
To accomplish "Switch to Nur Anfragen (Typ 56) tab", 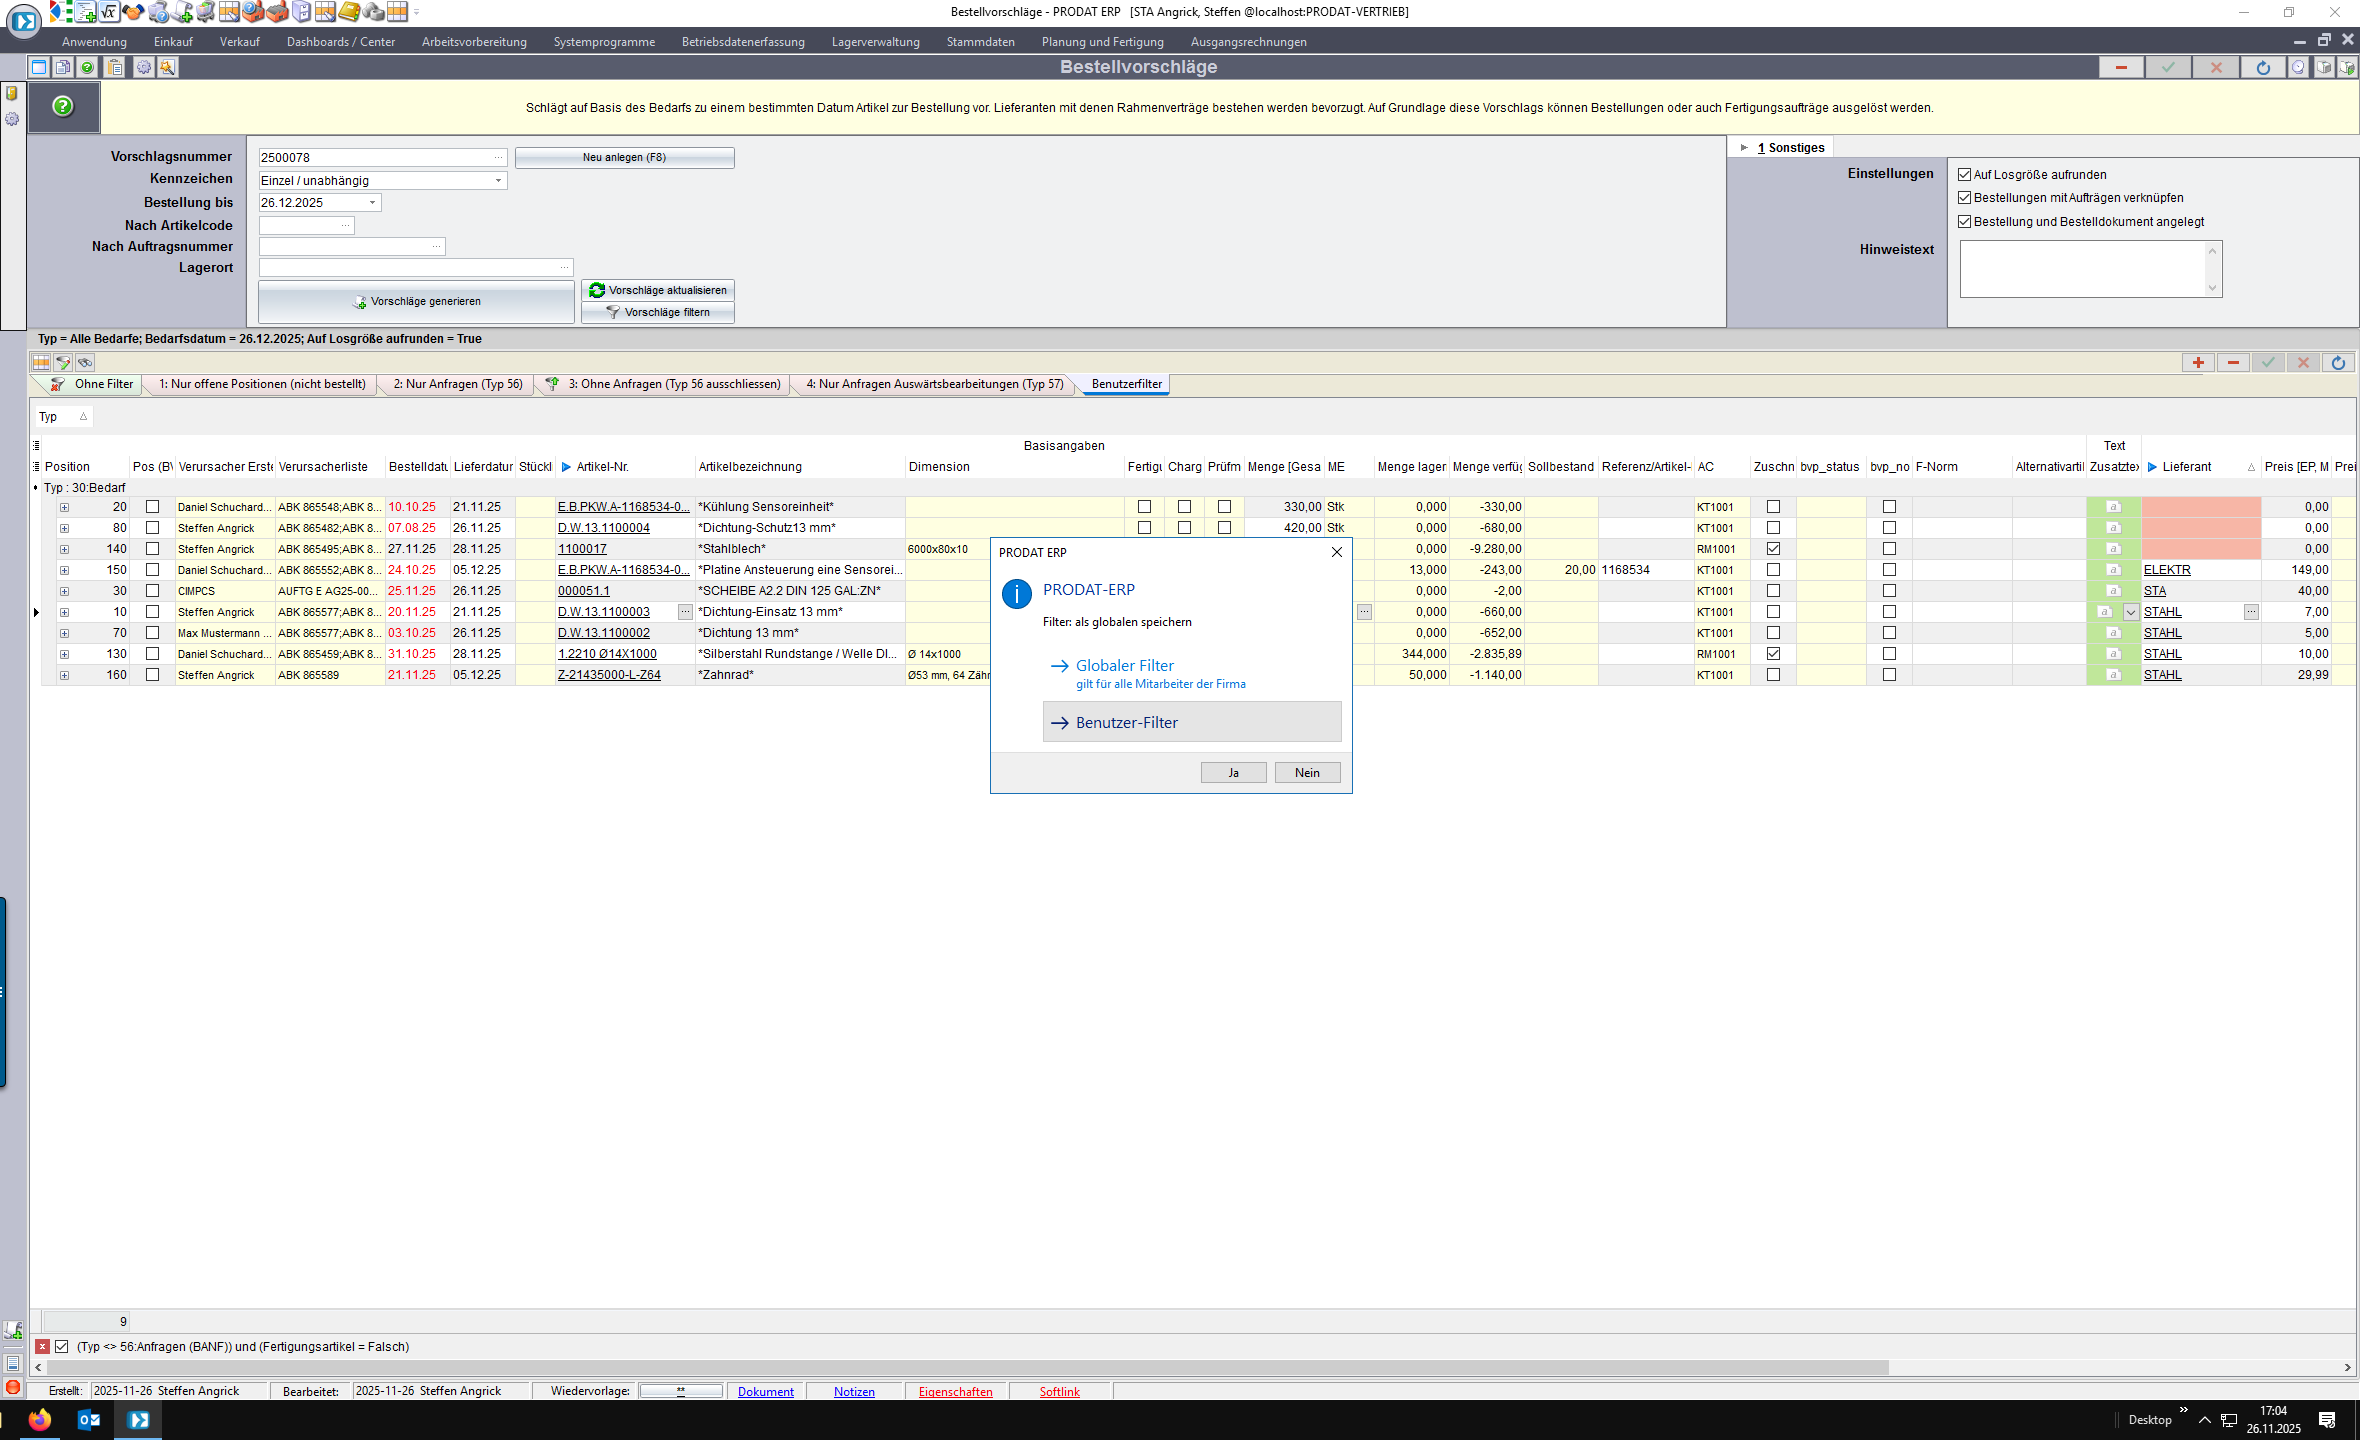I will (x=457, y=384).
